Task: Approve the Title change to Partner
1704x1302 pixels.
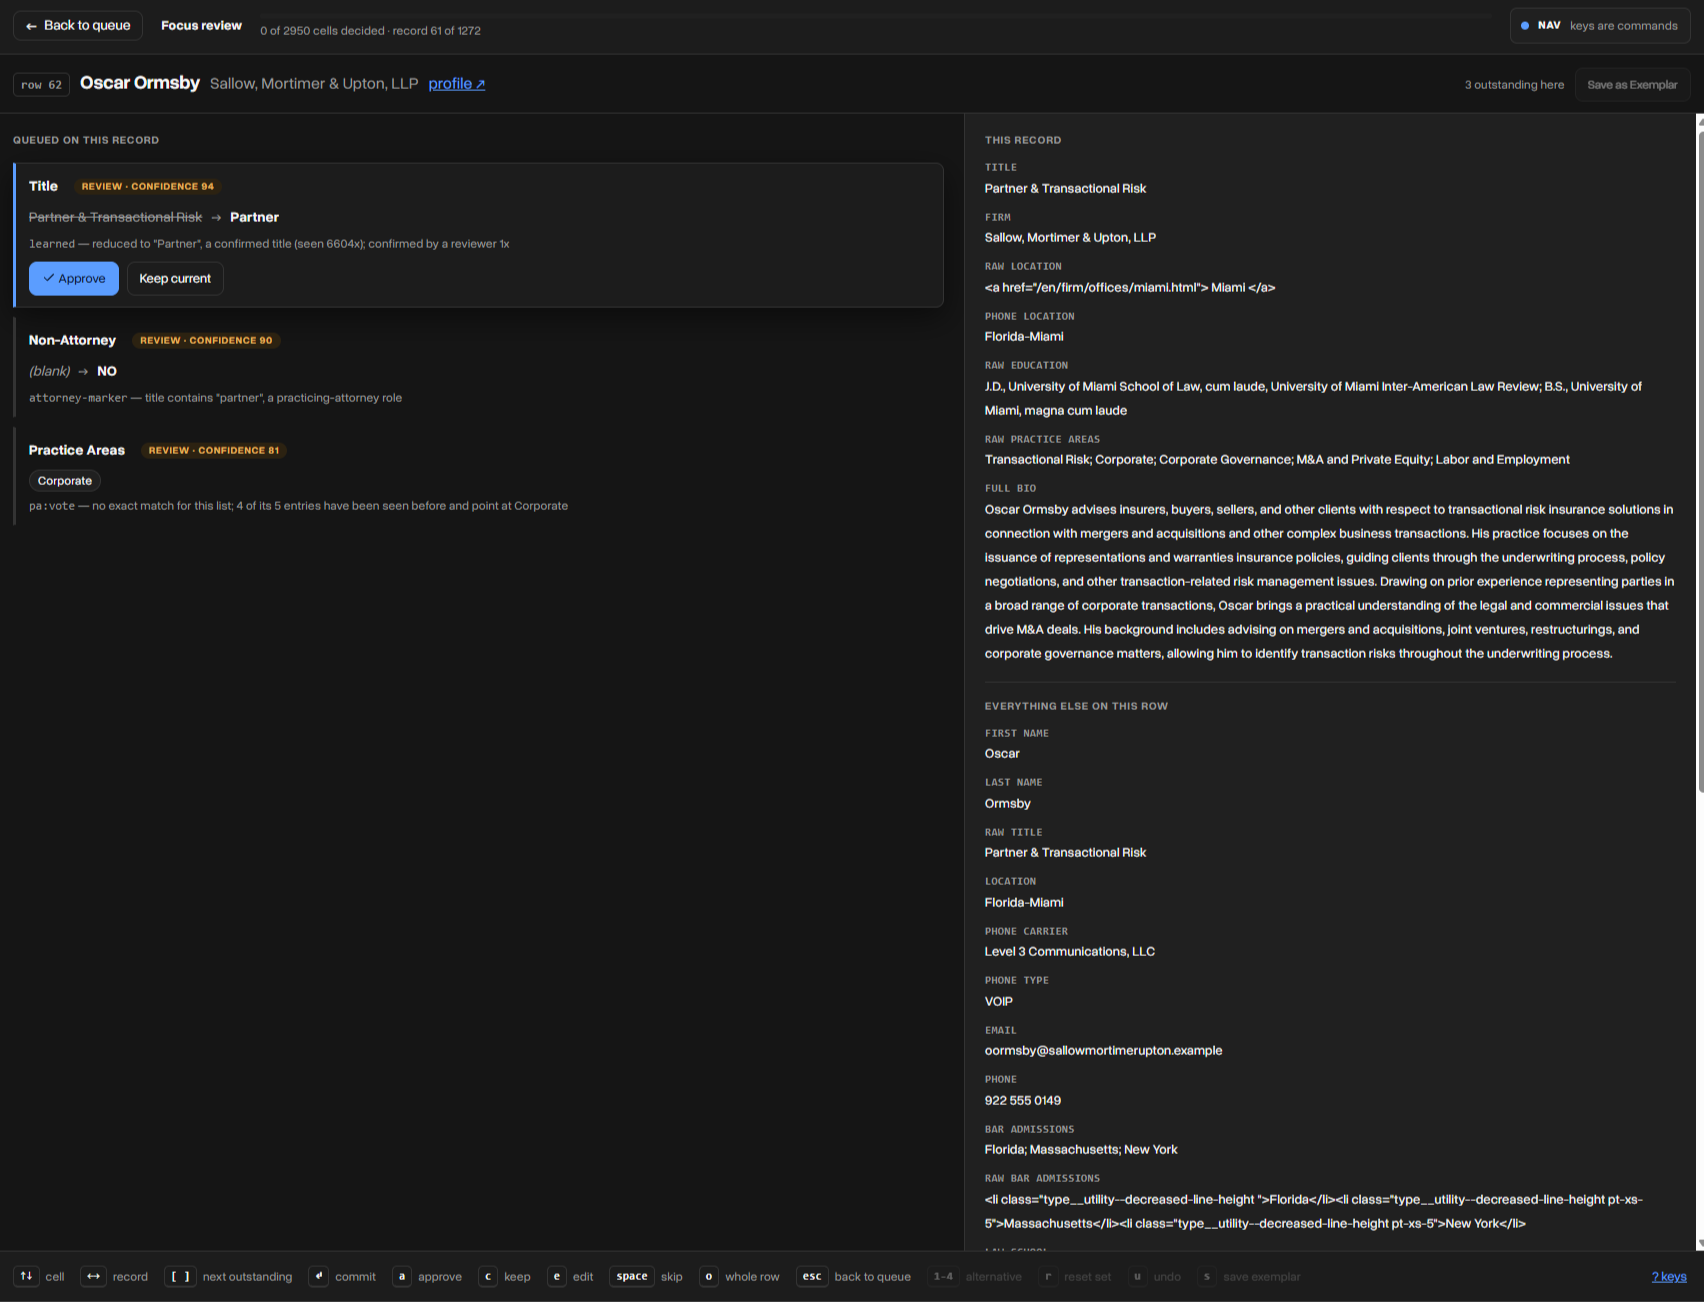Action: pos(74,279)
